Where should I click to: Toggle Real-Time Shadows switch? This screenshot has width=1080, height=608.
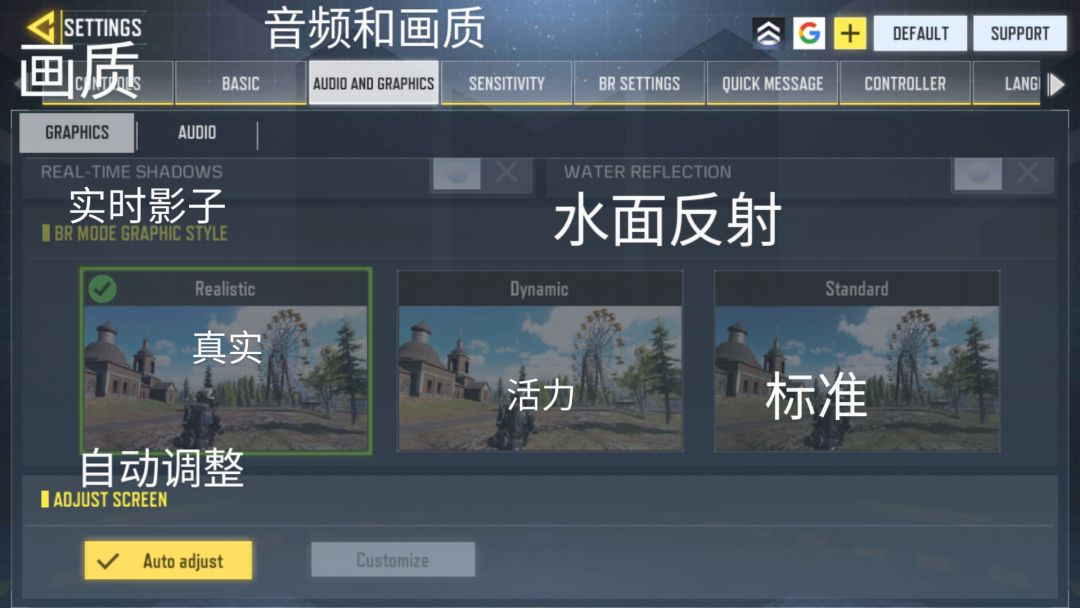pyautogui.click(x=481, y=173)
